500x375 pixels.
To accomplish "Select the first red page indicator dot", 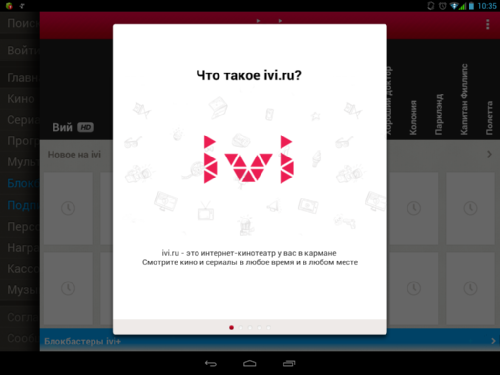I will (x=231, y=328).
